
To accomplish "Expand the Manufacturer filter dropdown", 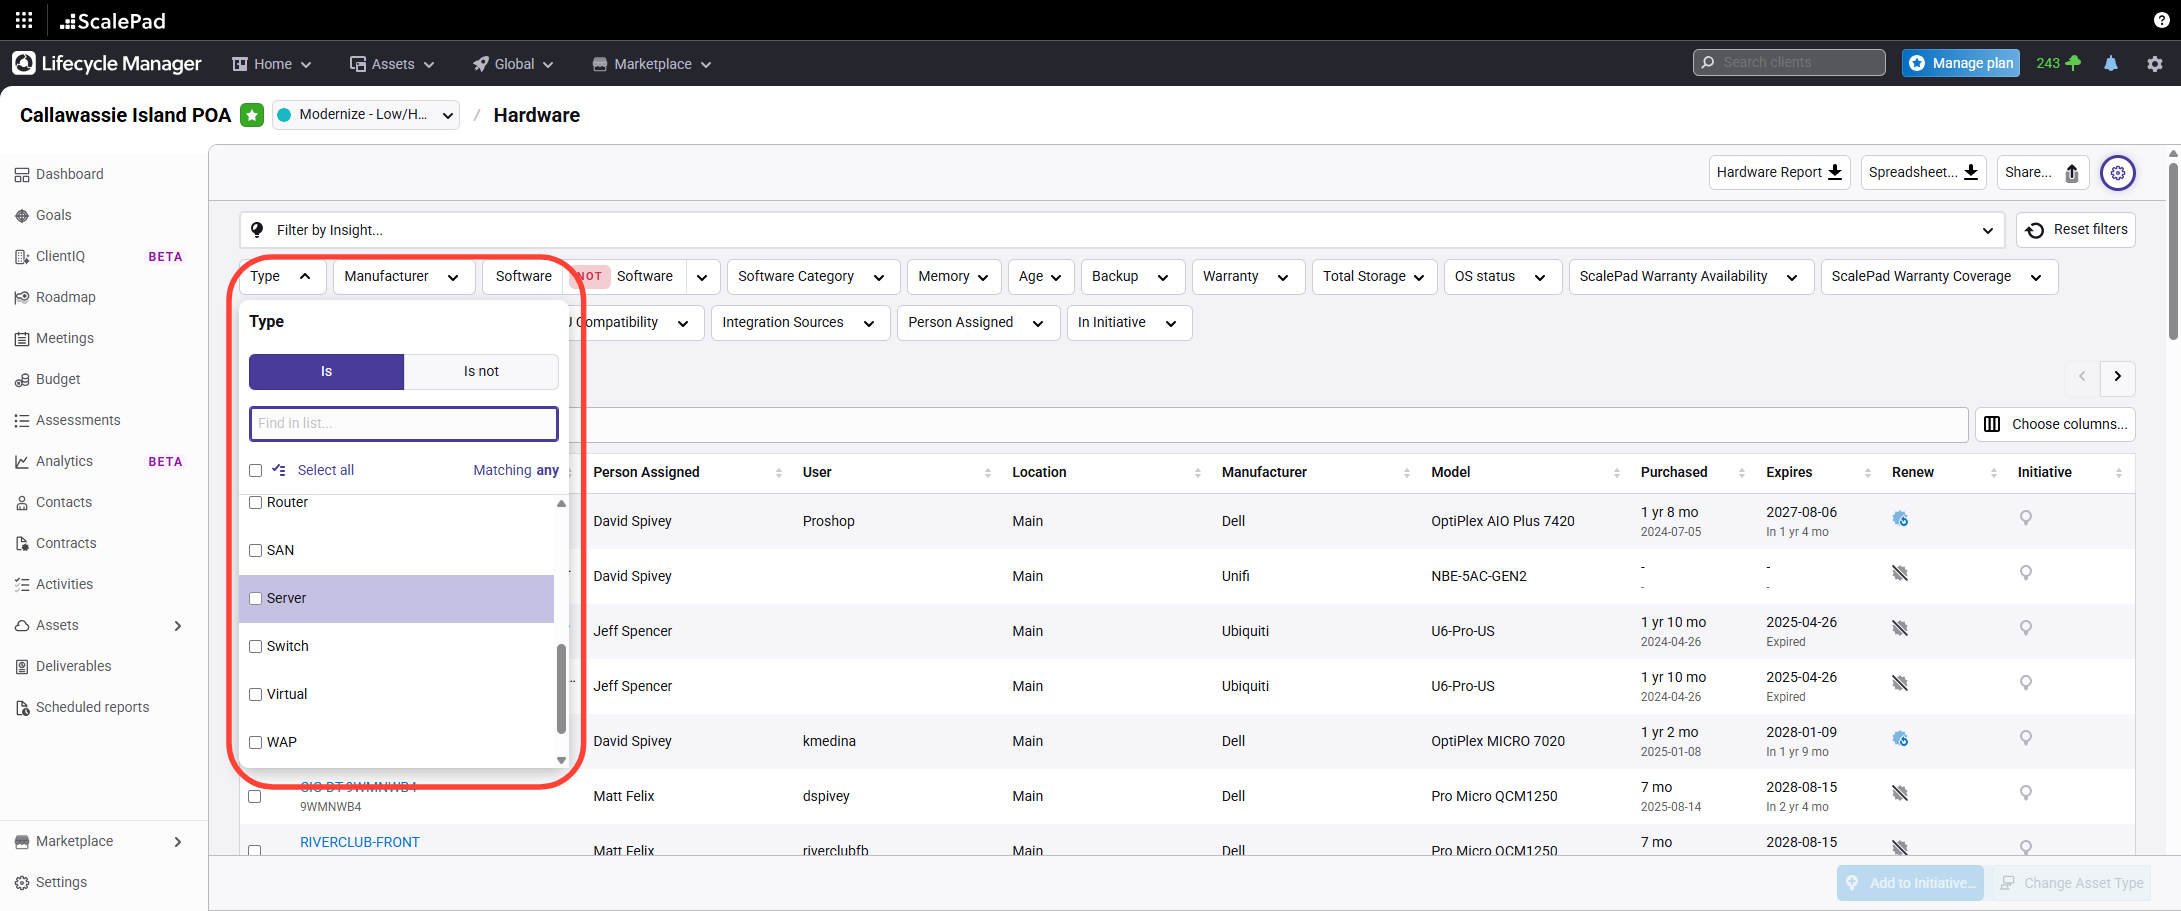I will click(402, 277).
